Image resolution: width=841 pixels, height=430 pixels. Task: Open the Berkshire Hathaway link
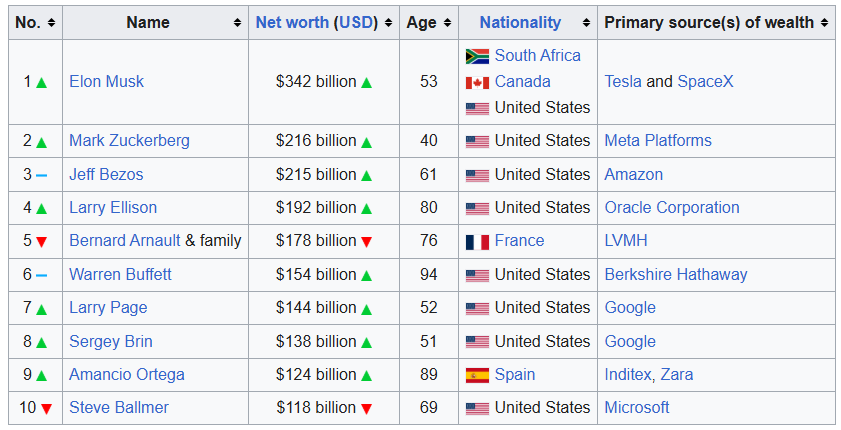675,275
